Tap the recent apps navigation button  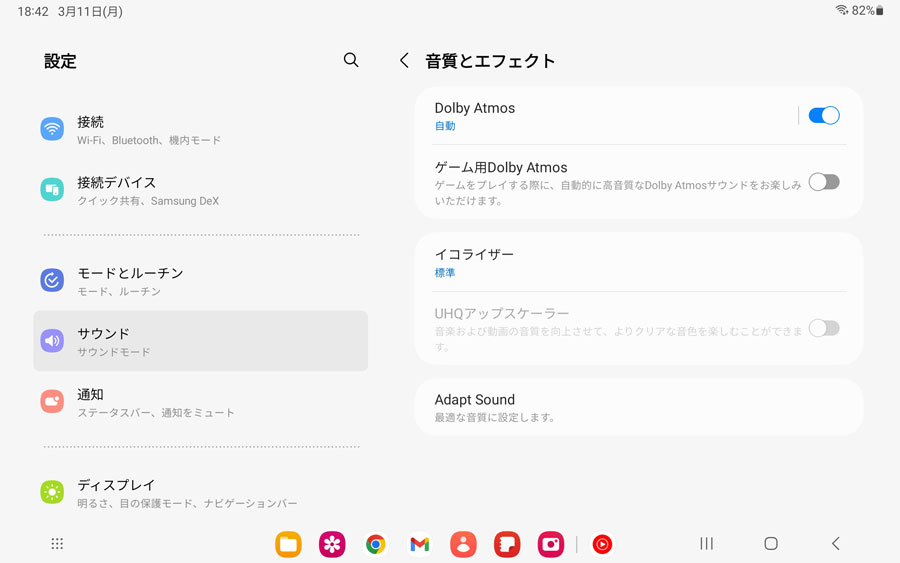pyautogui.click(x=707, y=543)
